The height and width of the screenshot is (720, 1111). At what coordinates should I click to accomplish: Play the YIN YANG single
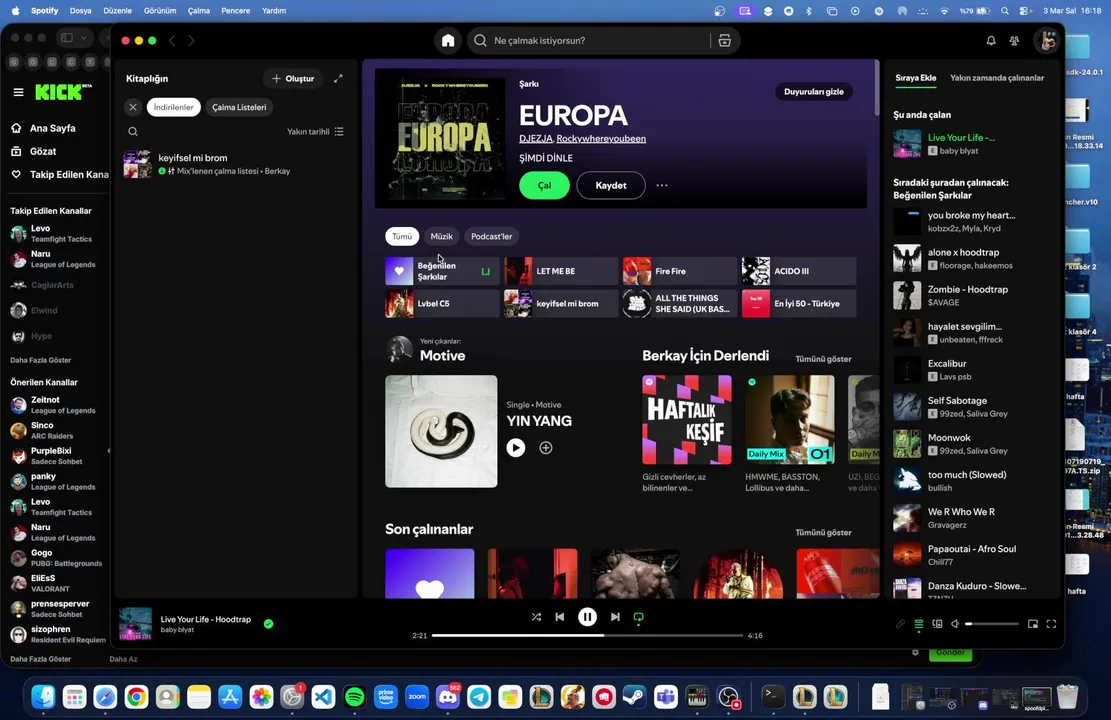516,448
